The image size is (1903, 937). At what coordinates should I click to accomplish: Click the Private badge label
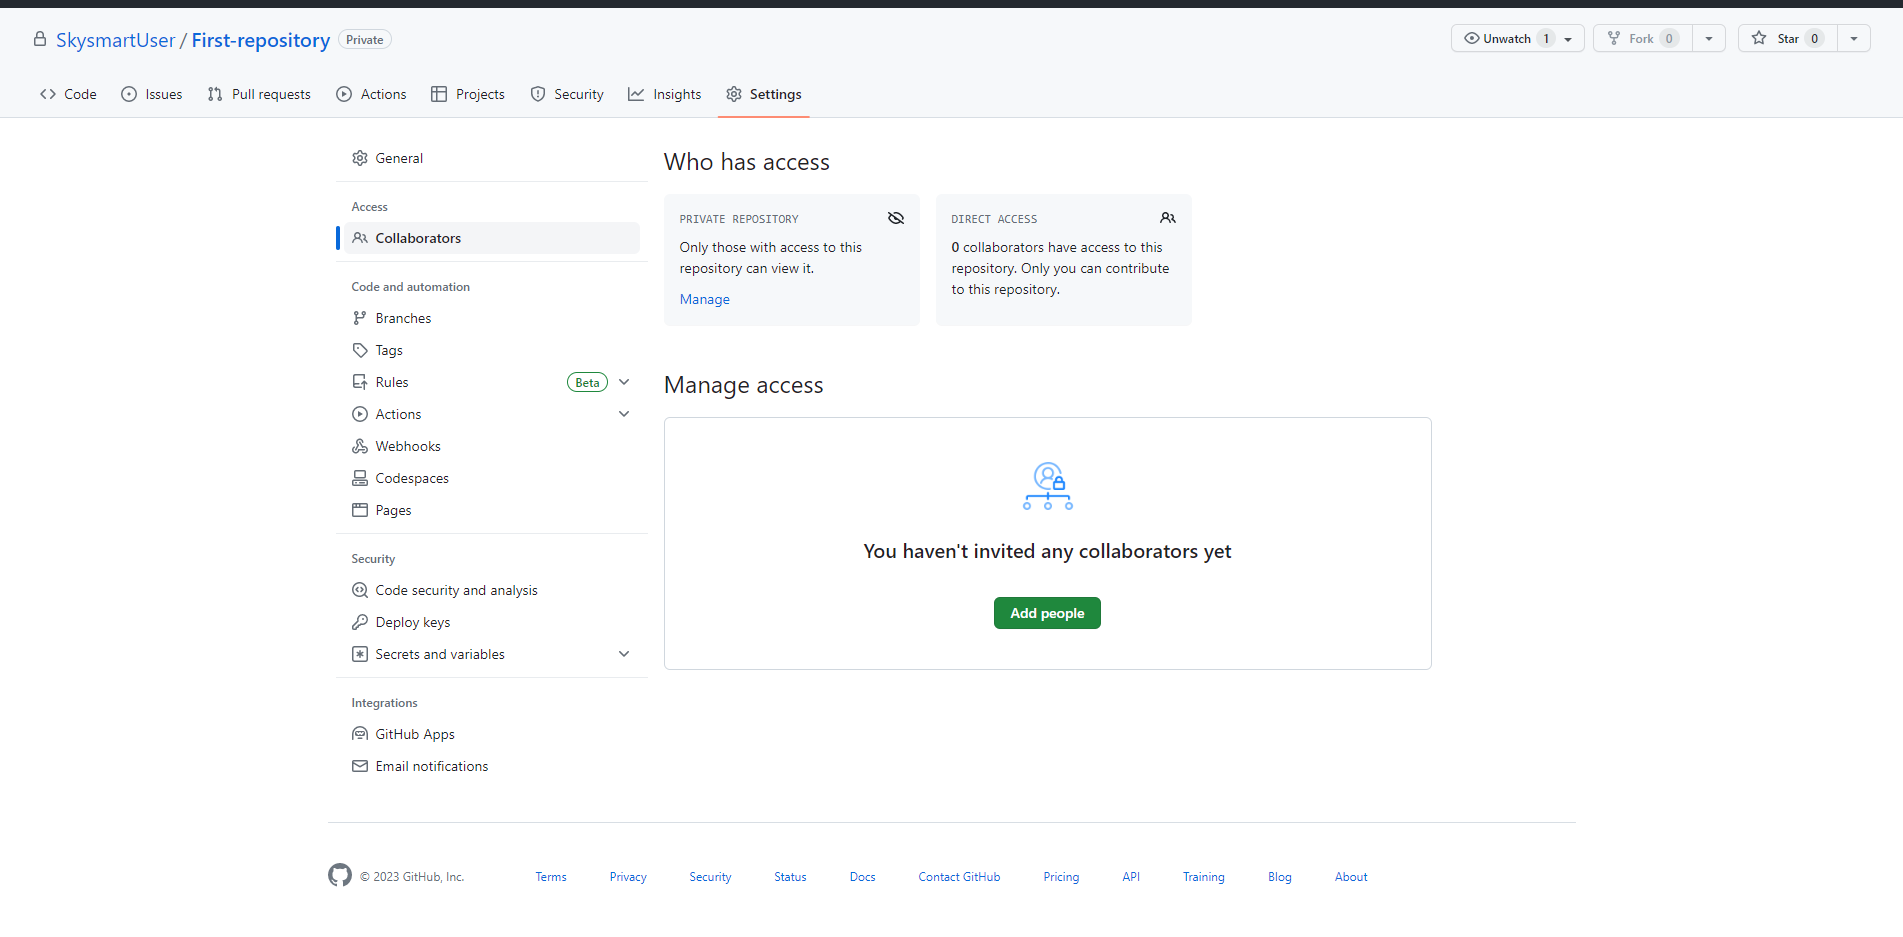coord(365,40)
